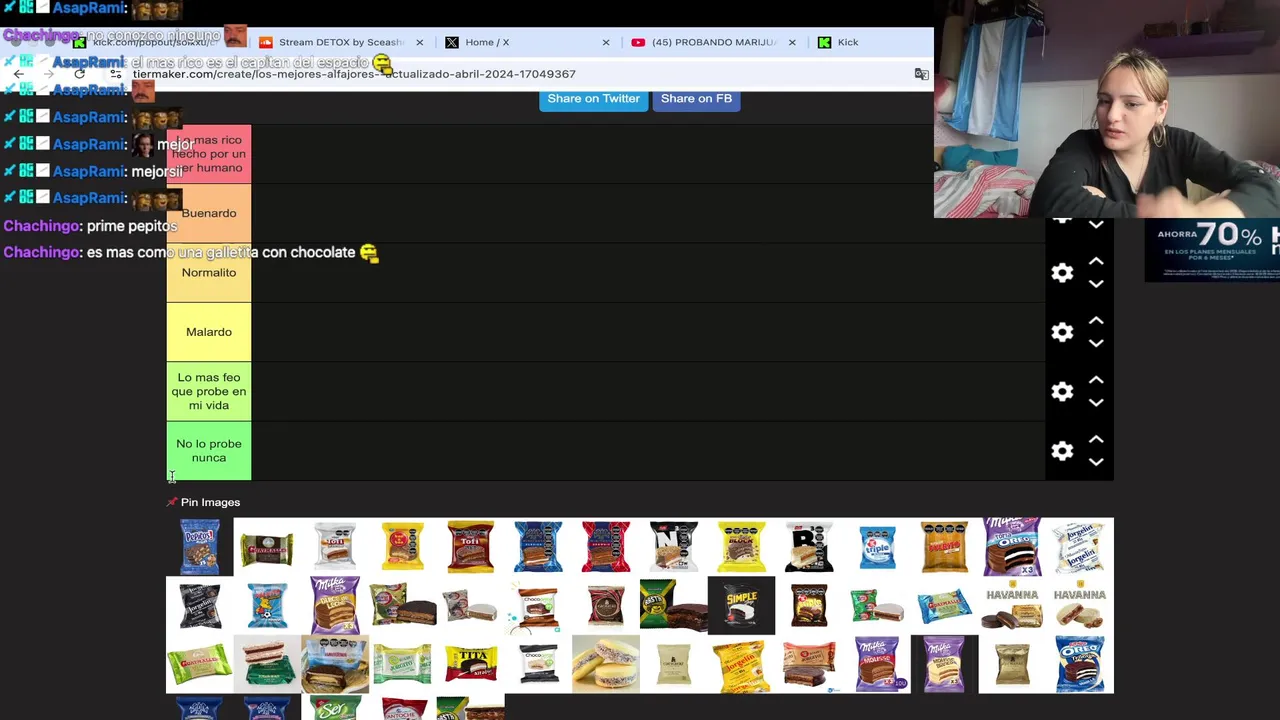Select the black B alfajor image
The height and width of the screenshot is (720, 1280).
click(x=809, y=547)
